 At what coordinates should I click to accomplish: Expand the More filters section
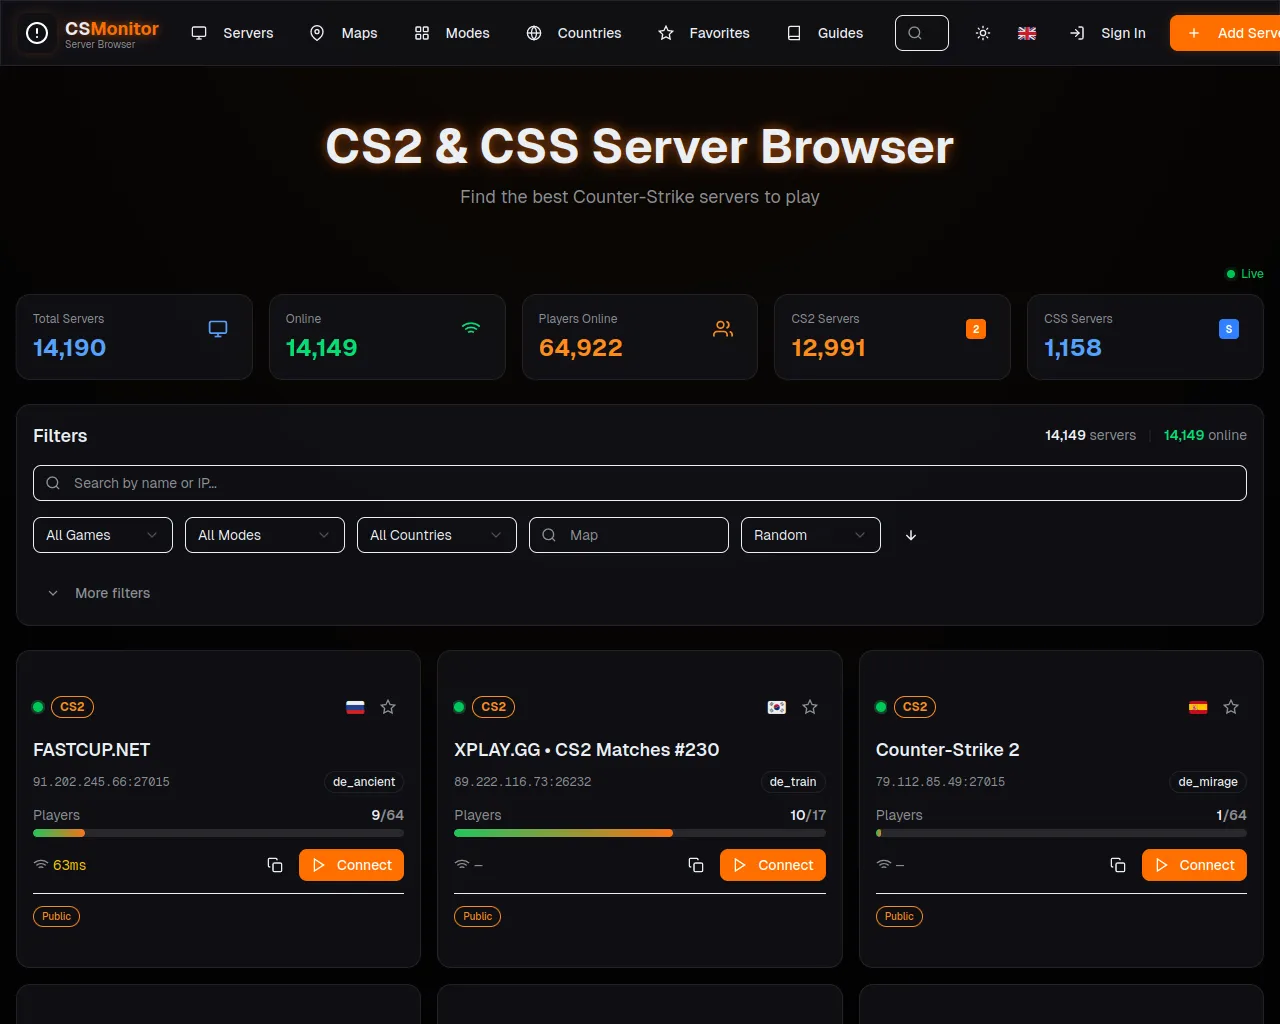(x=99, y=593)
